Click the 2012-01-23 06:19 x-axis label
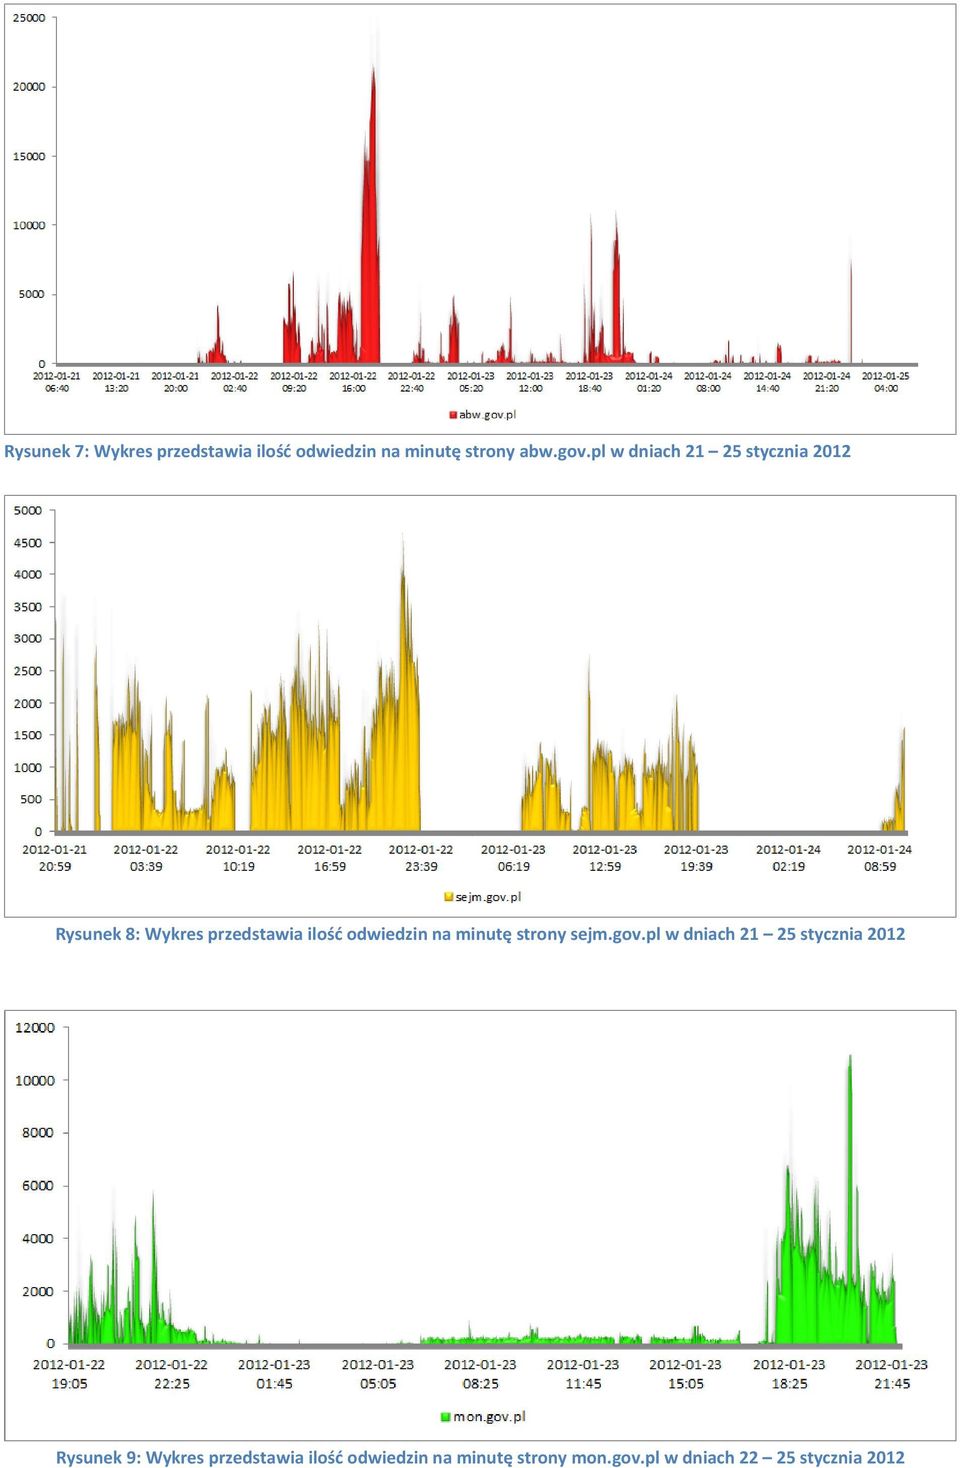Viewport: 960px width, 1468px height. click(x=513, y=858)
